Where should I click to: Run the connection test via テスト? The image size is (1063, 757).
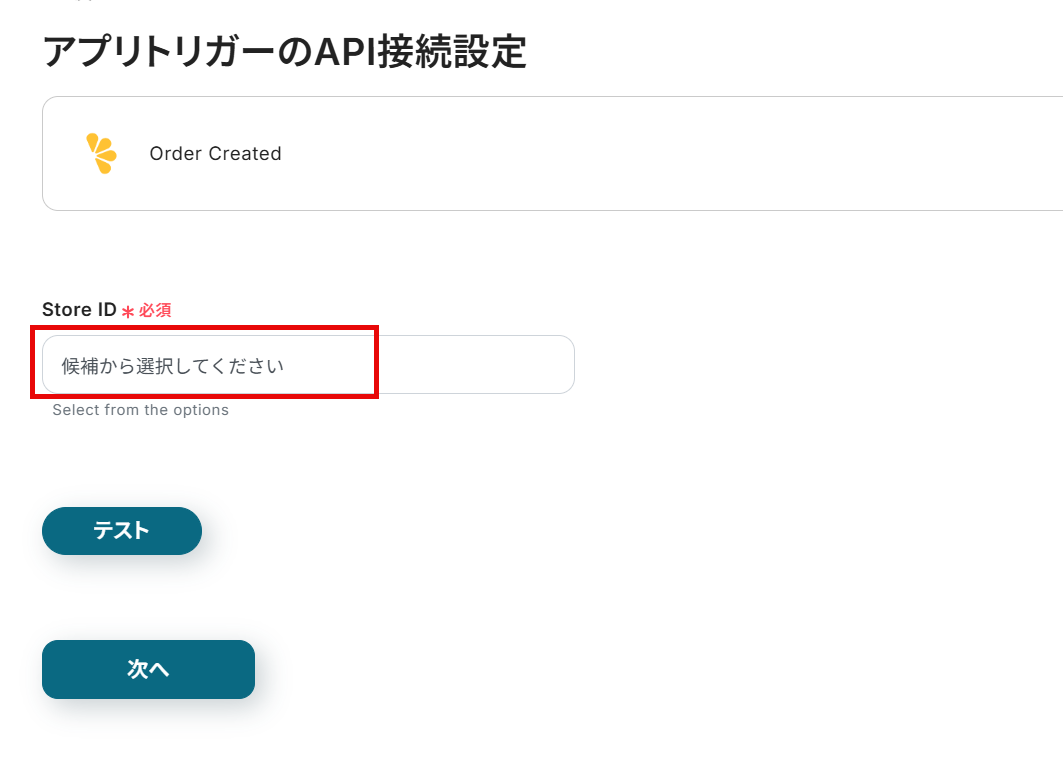121,531
